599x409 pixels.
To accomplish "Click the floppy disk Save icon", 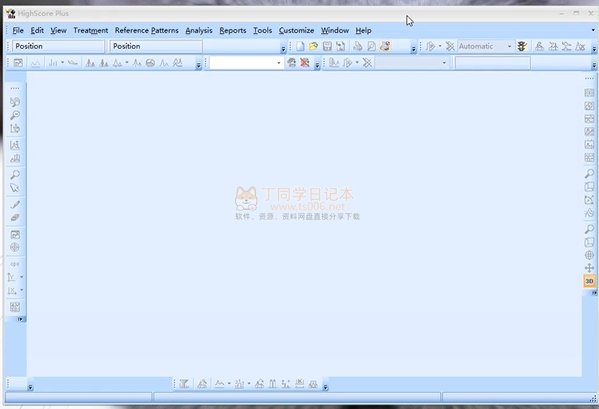I will click(x=327, y=46).
